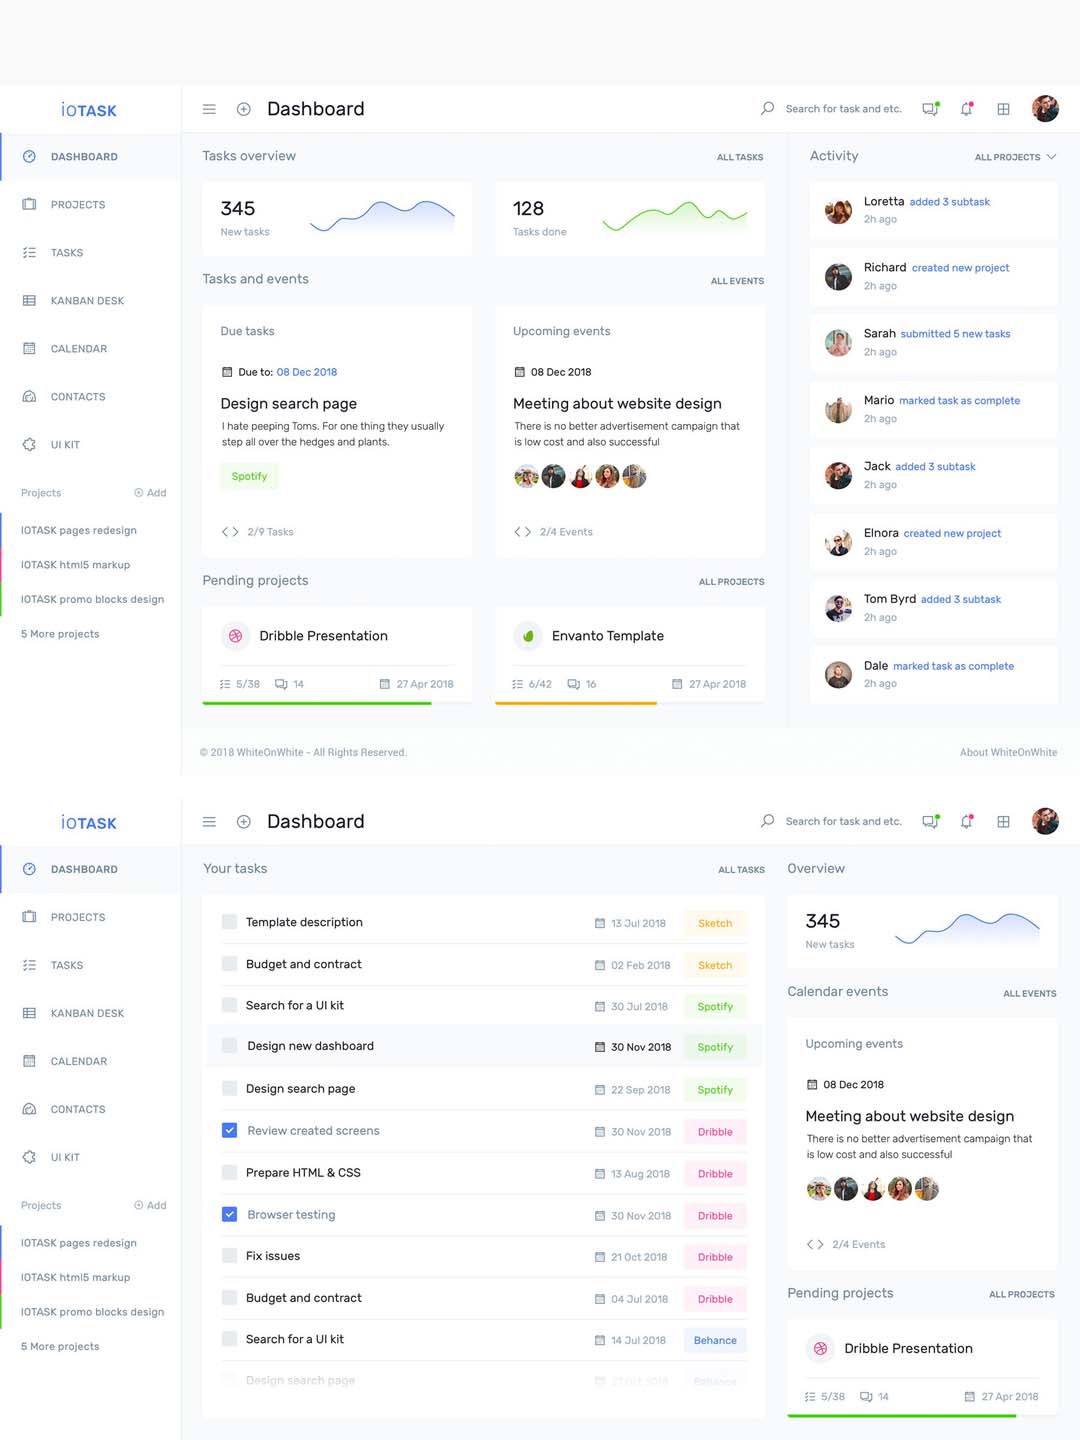Open the About WhiteOnWhite footer link
Viewport: 1080px width, 1440px height.
click(x=1008, y=752)
